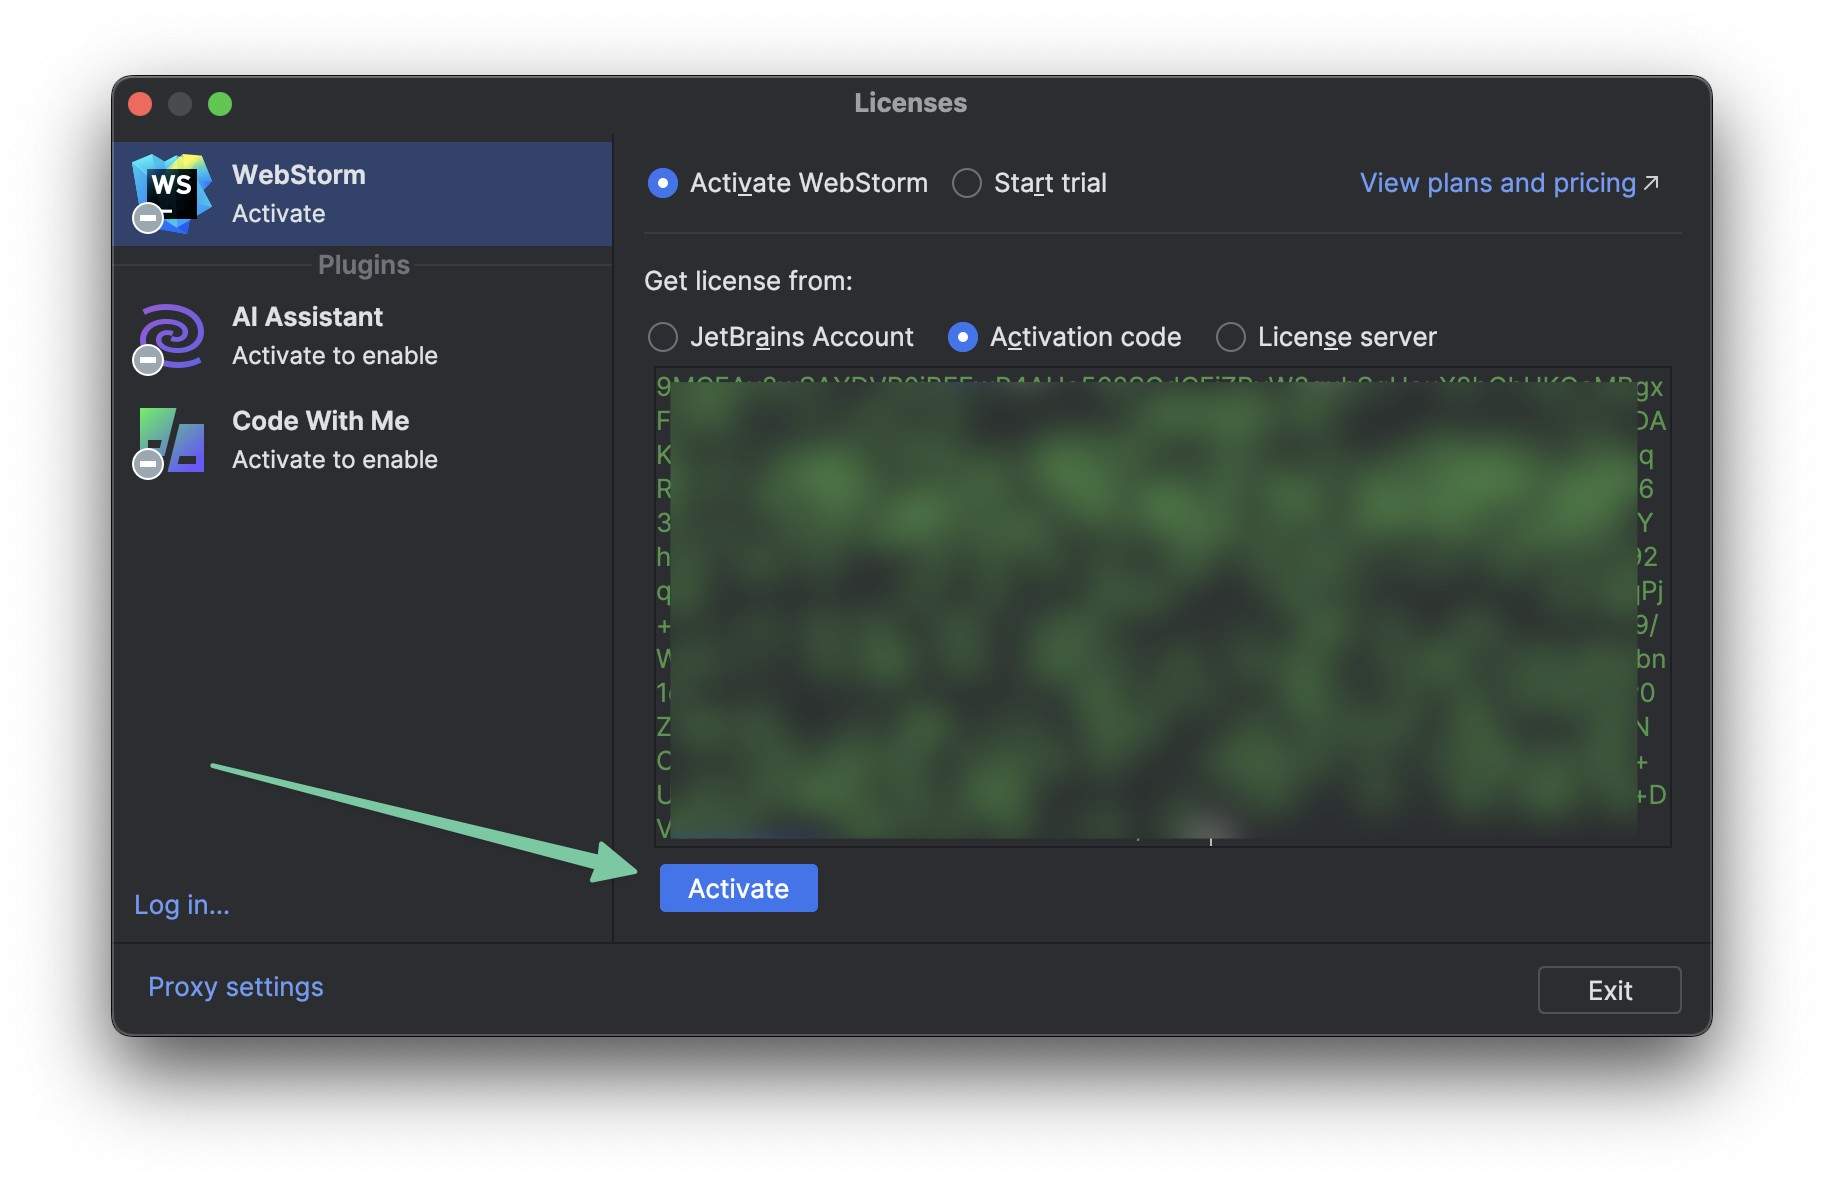Viewport: 1824px width, 1184px height.
Task: Click the Activate button
Action: [738, 887]
